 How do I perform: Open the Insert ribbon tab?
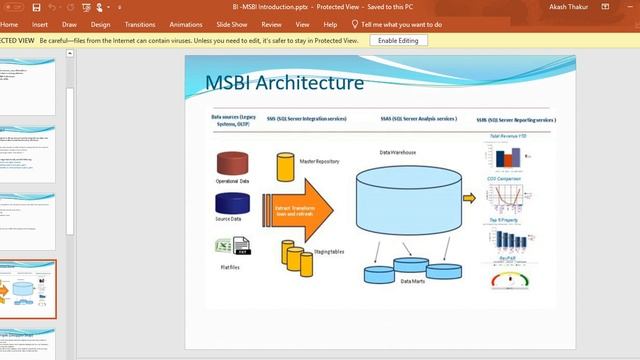(40, 24)
